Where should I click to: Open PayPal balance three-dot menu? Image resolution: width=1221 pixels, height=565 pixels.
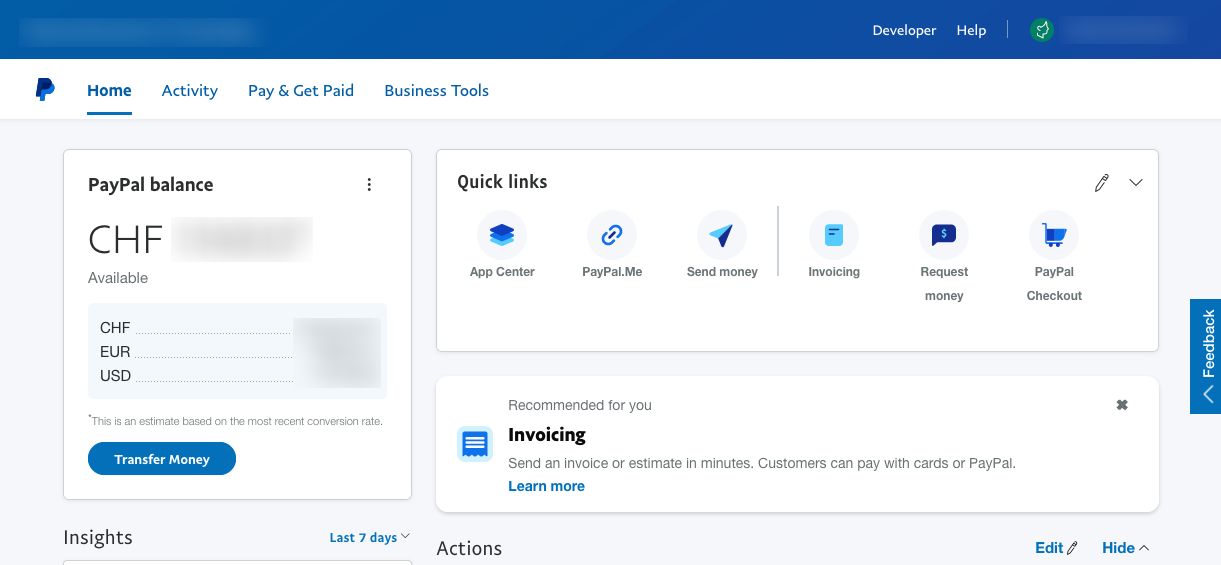click(369, 185)
